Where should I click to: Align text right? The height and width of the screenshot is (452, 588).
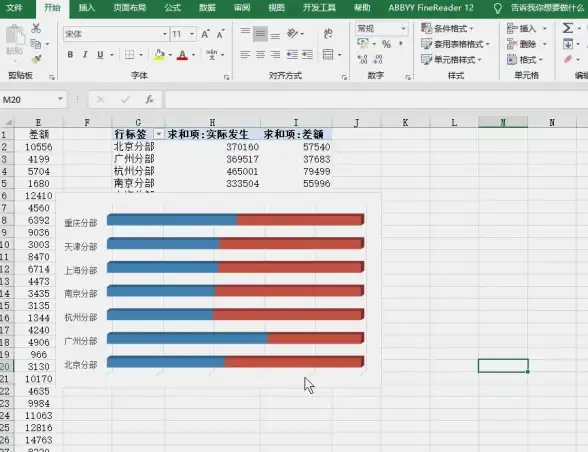[275, 55]
